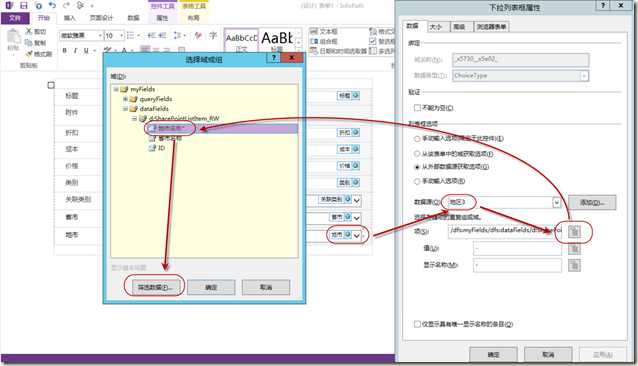Click the help question mark in the select field dialog
Image resolution: width=638 pixels, height=366 pixels.
[x=274, y=57]
